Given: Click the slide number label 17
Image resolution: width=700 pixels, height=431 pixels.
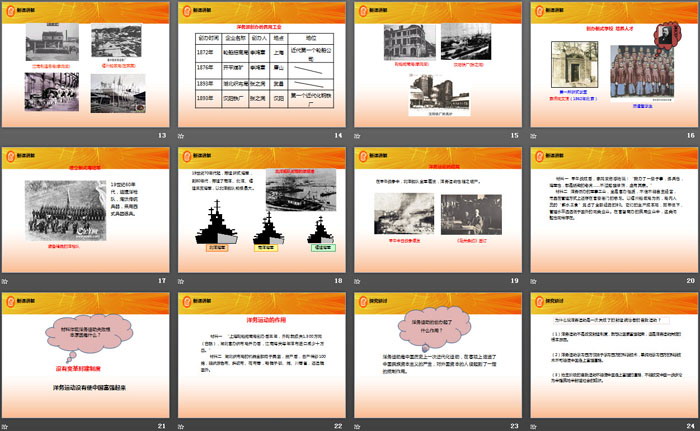Looking at the screenshot, I should pos(162,280).
